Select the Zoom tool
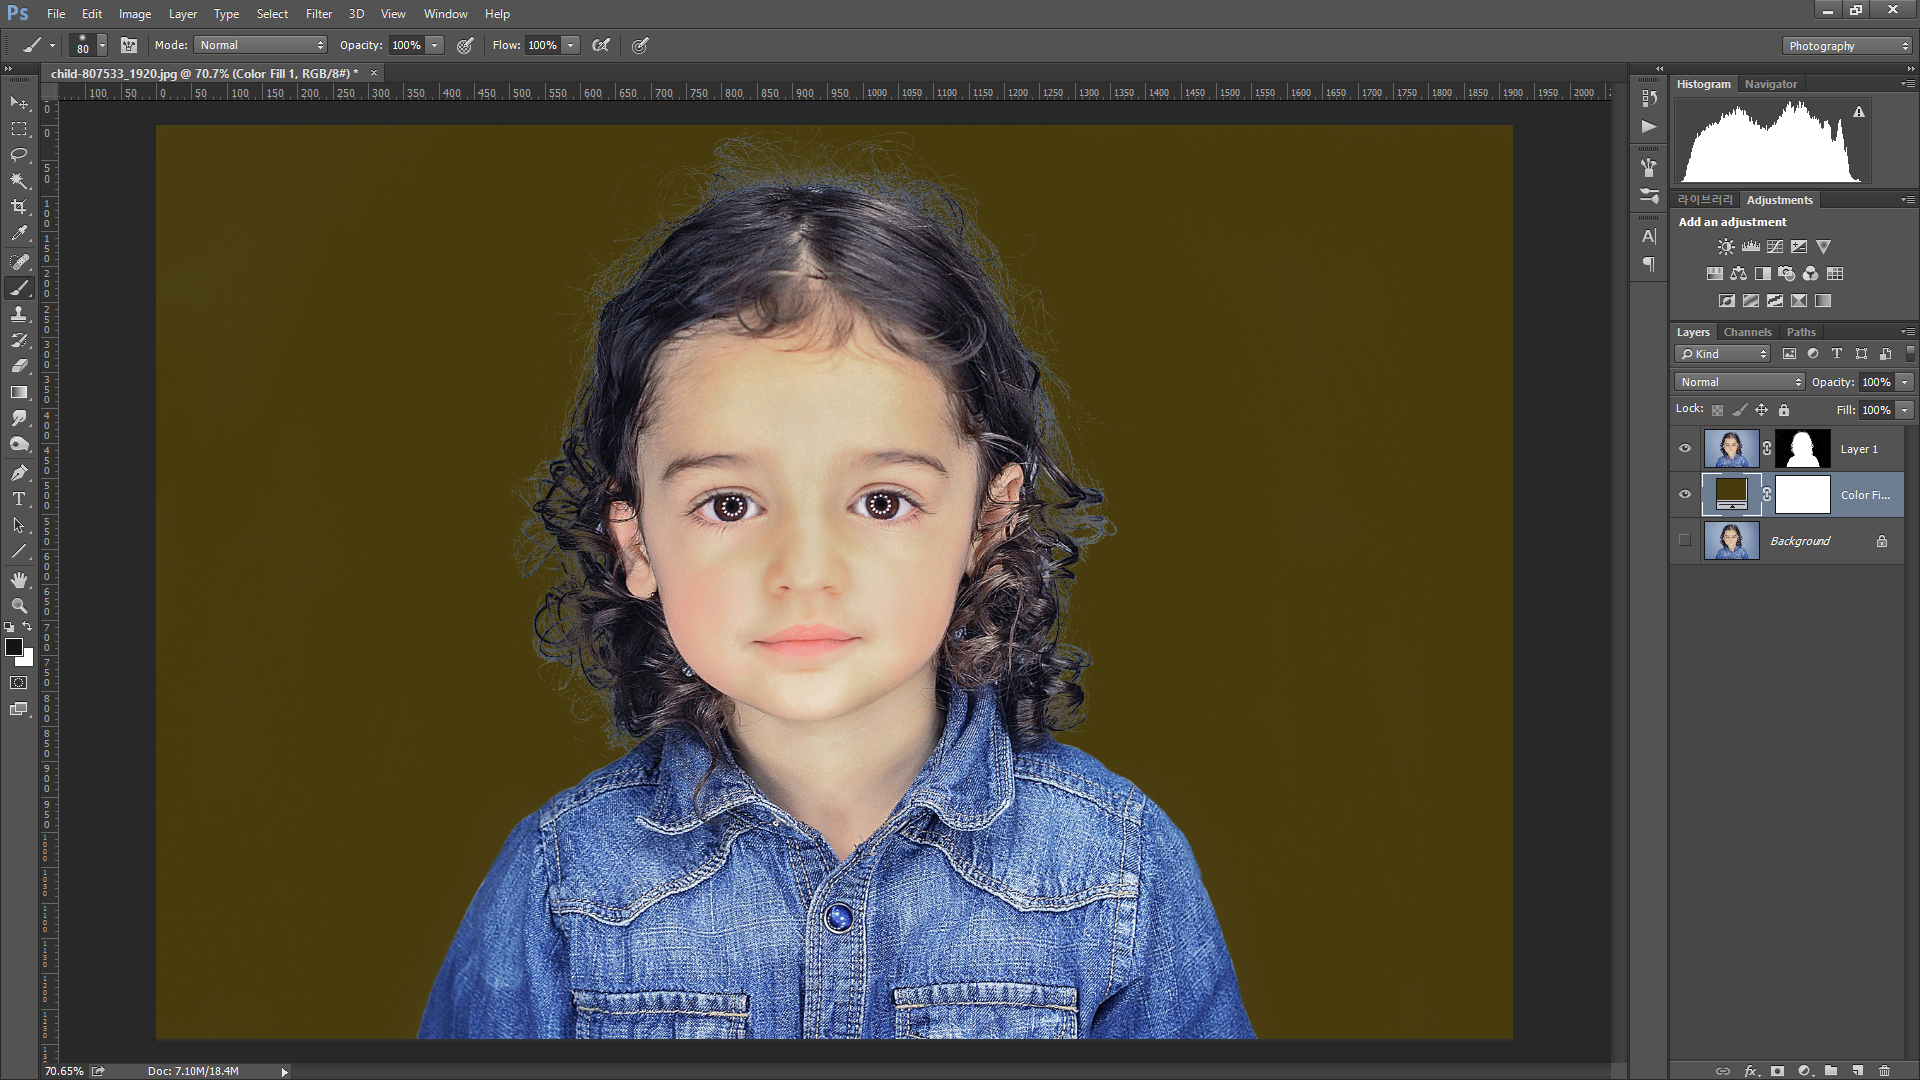 19,606
